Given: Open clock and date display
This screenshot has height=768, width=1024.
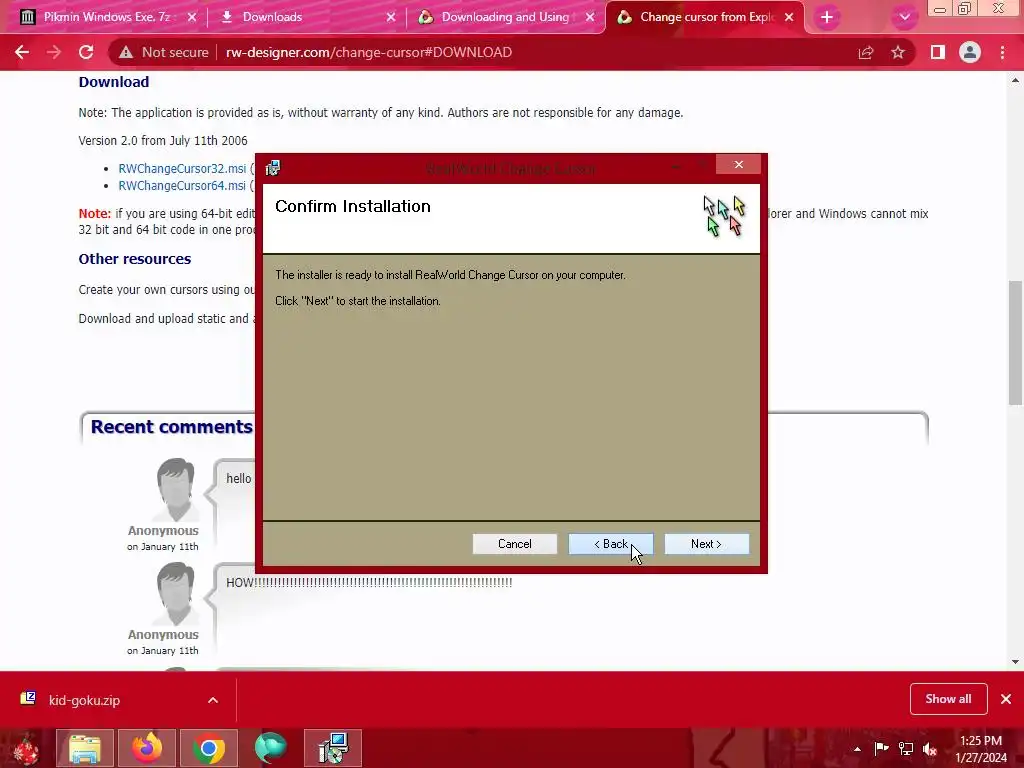Looking at the screenshot, I should click(981, 749).
